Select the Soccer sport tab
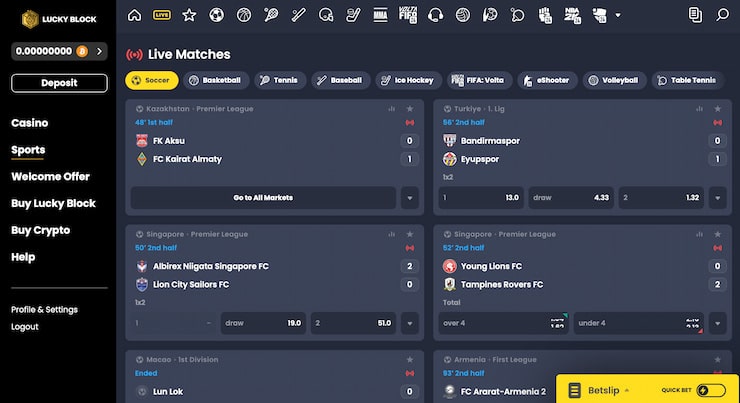This screenshot has height=403, width=740. [151, 80]
